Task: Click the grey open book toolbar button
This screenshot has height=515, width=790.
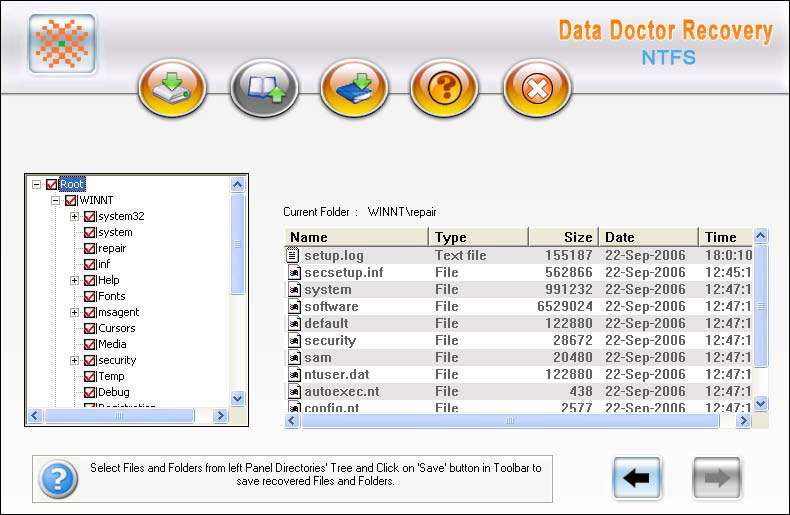Action: point(264,88)
